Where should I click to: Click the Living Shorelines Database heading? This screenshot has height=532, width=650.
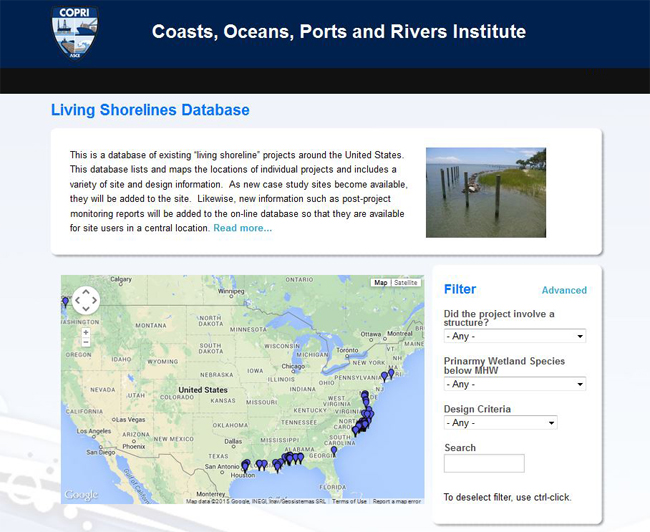[x=150, y=110]
